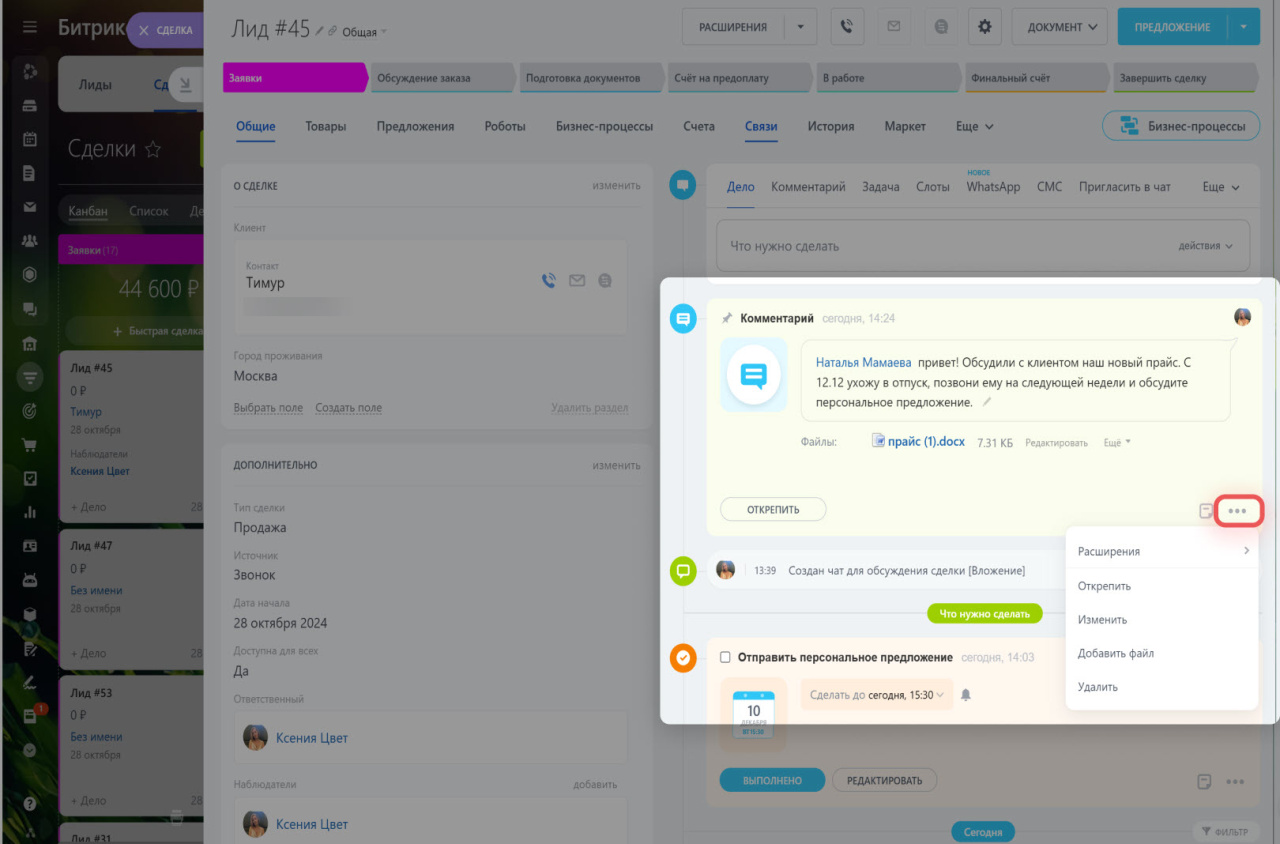
Task: Click the bell reminder icon near deadline
Action: coord(966,695)
